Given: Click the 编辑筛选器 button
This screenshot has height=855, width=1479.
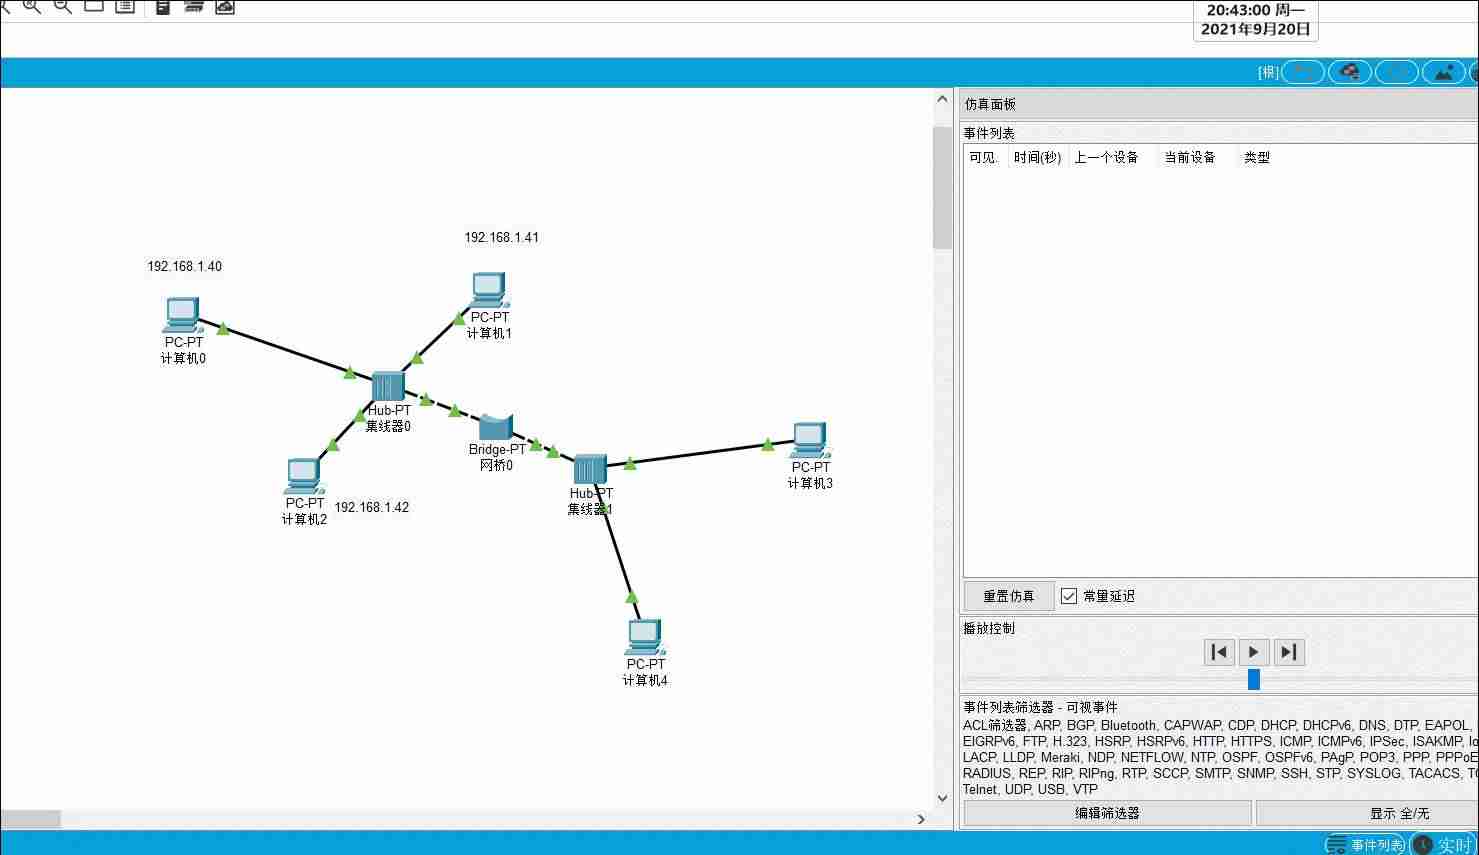Looking at the screenshot, I should pos(1107,813).
